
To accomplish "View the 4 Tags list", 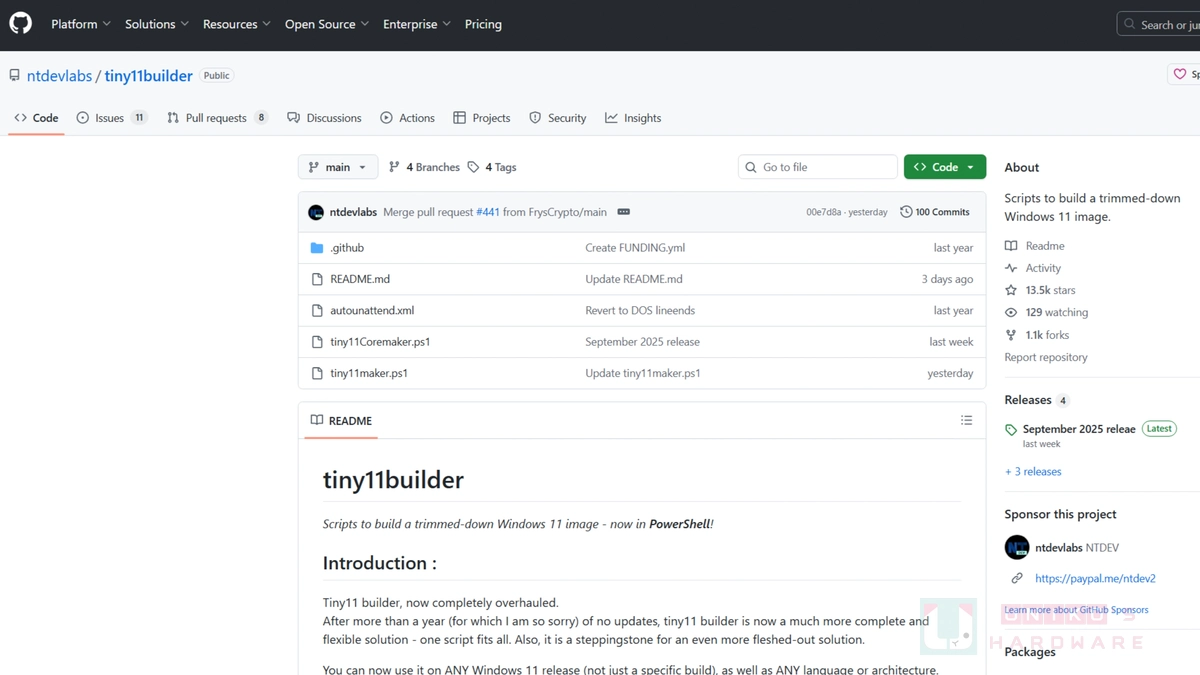I will click(492, 167).
